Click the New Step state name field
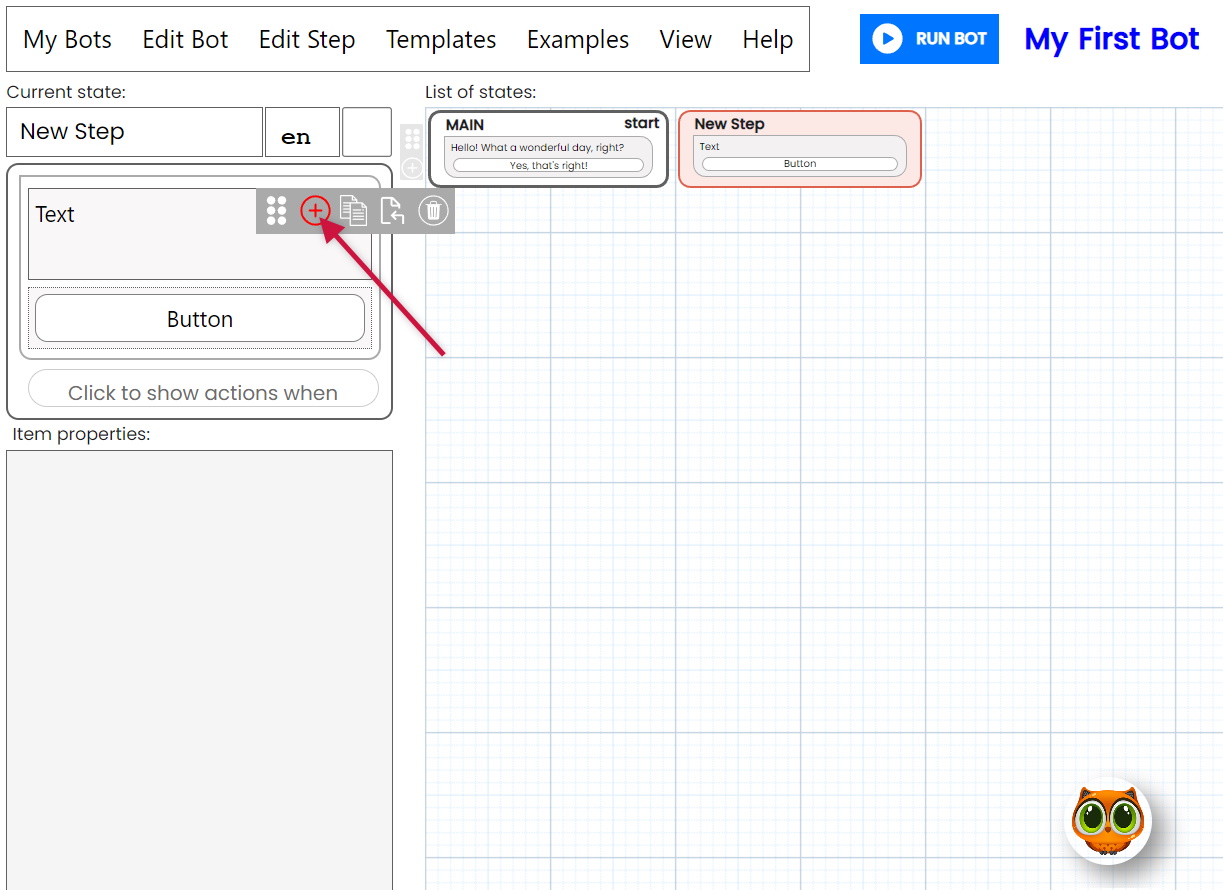Screen dimensions: 1223x890 134,132
